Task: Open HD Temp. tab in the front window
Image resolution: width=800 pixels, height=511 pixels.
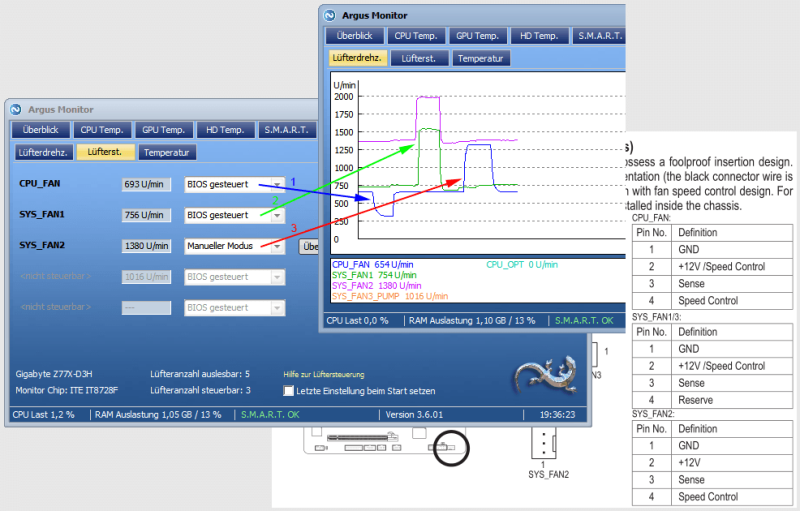Action: 539,36
